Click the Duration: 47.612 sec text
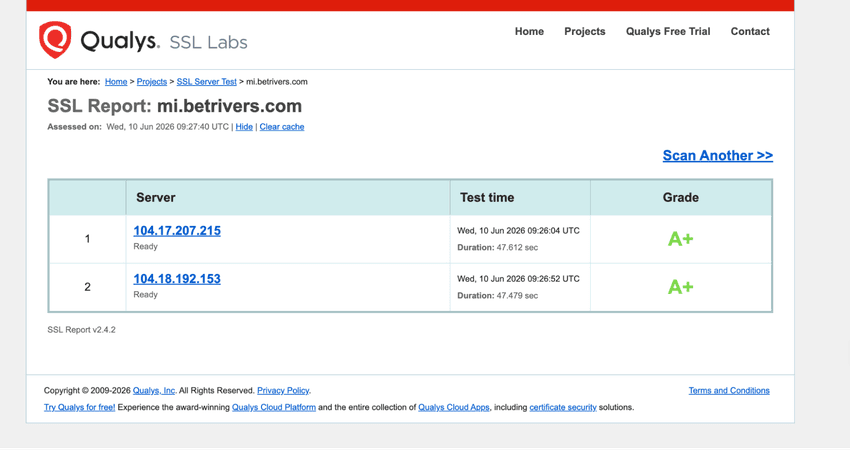 click(498, 248)
